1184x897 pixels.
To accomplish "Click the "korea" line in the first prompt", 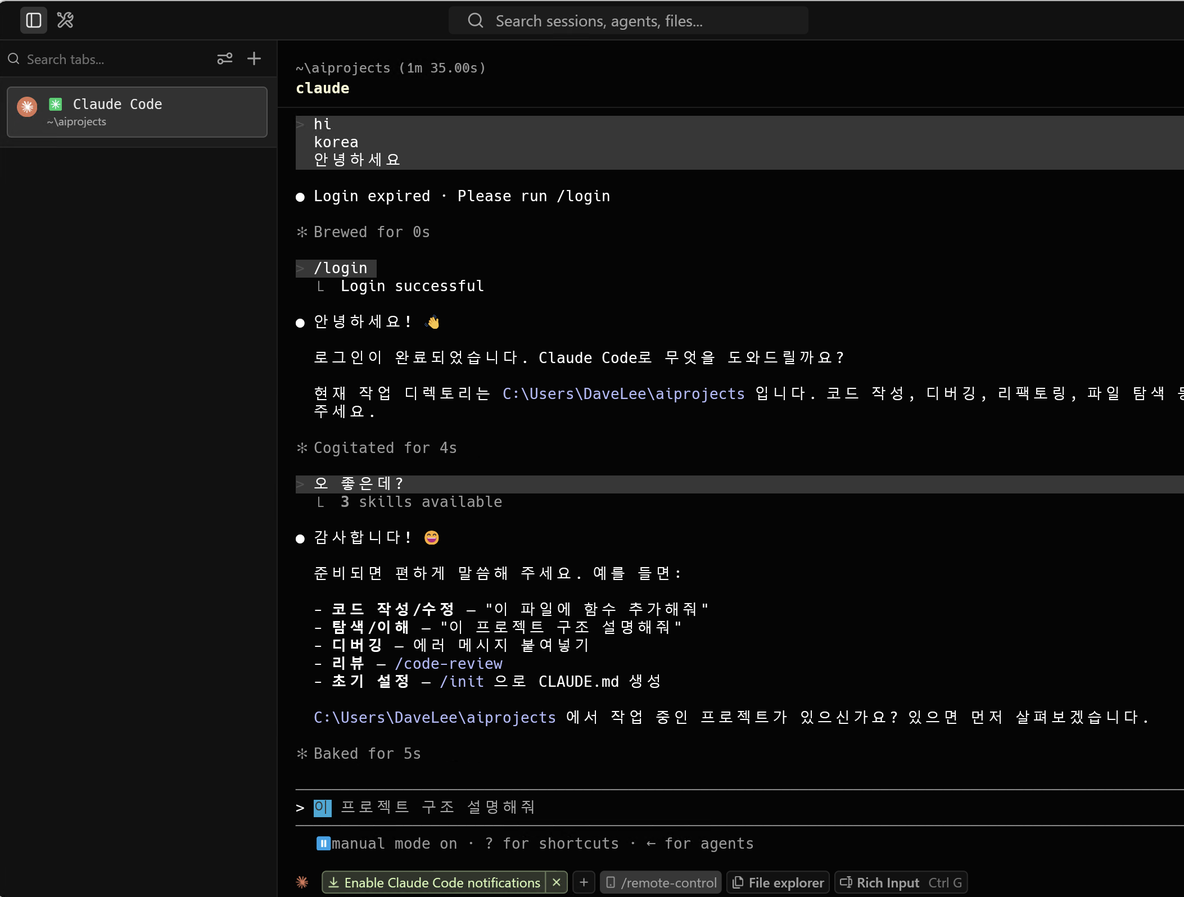I will click(336, 142).
